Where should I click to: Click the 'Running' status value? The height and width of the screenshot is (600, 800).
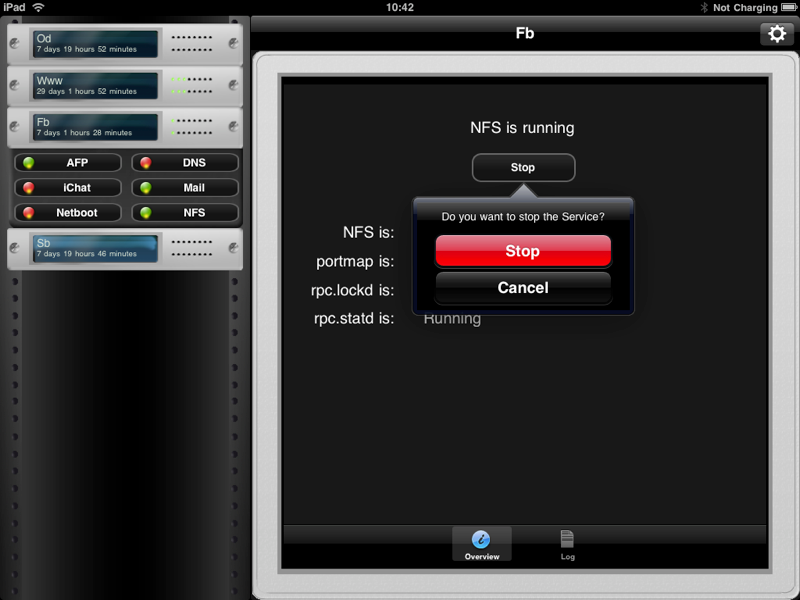pos(452,319)
